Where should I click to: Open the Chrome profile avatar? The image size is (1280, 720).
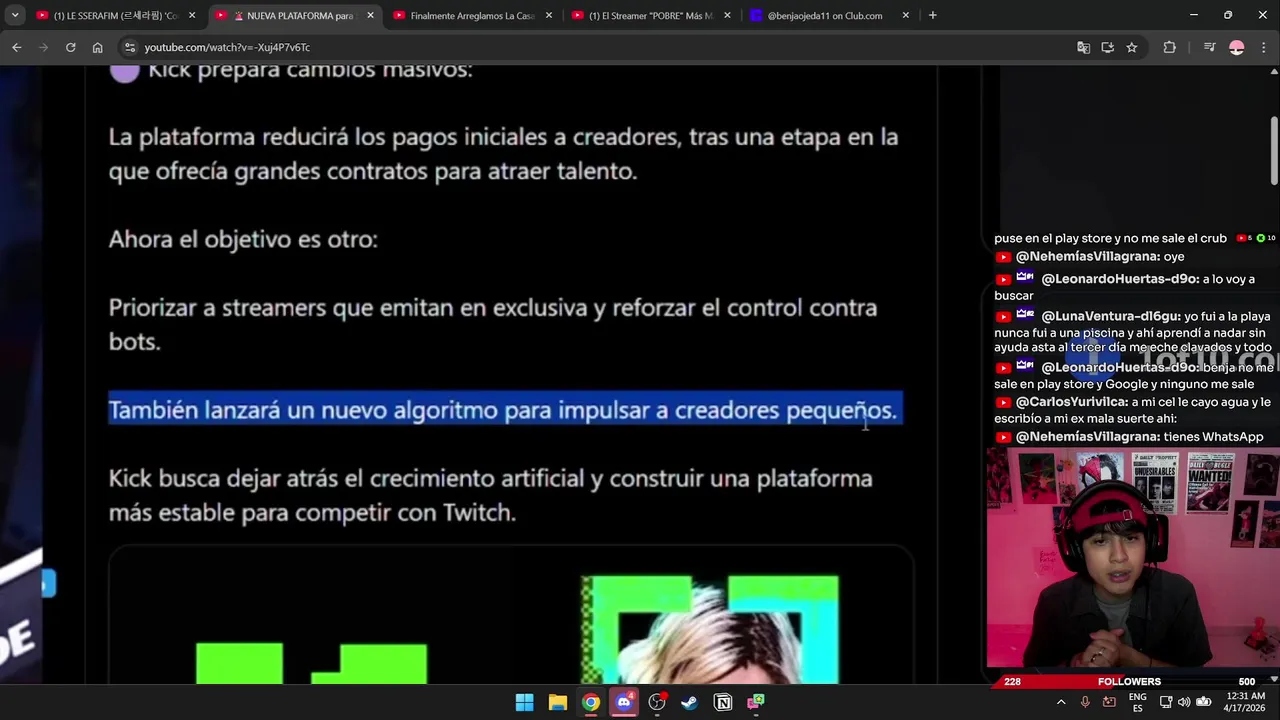click(1237, 47)
